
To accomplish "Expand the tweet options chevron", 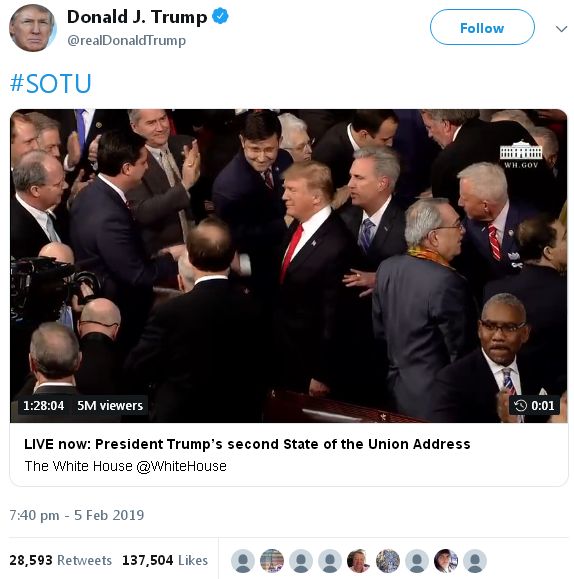I will 561,29.
